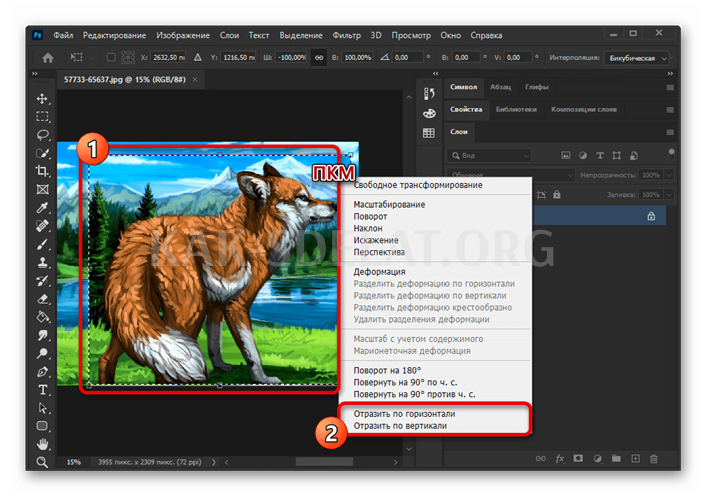Select the Rectangular Marquee tool

pos(42,117)
